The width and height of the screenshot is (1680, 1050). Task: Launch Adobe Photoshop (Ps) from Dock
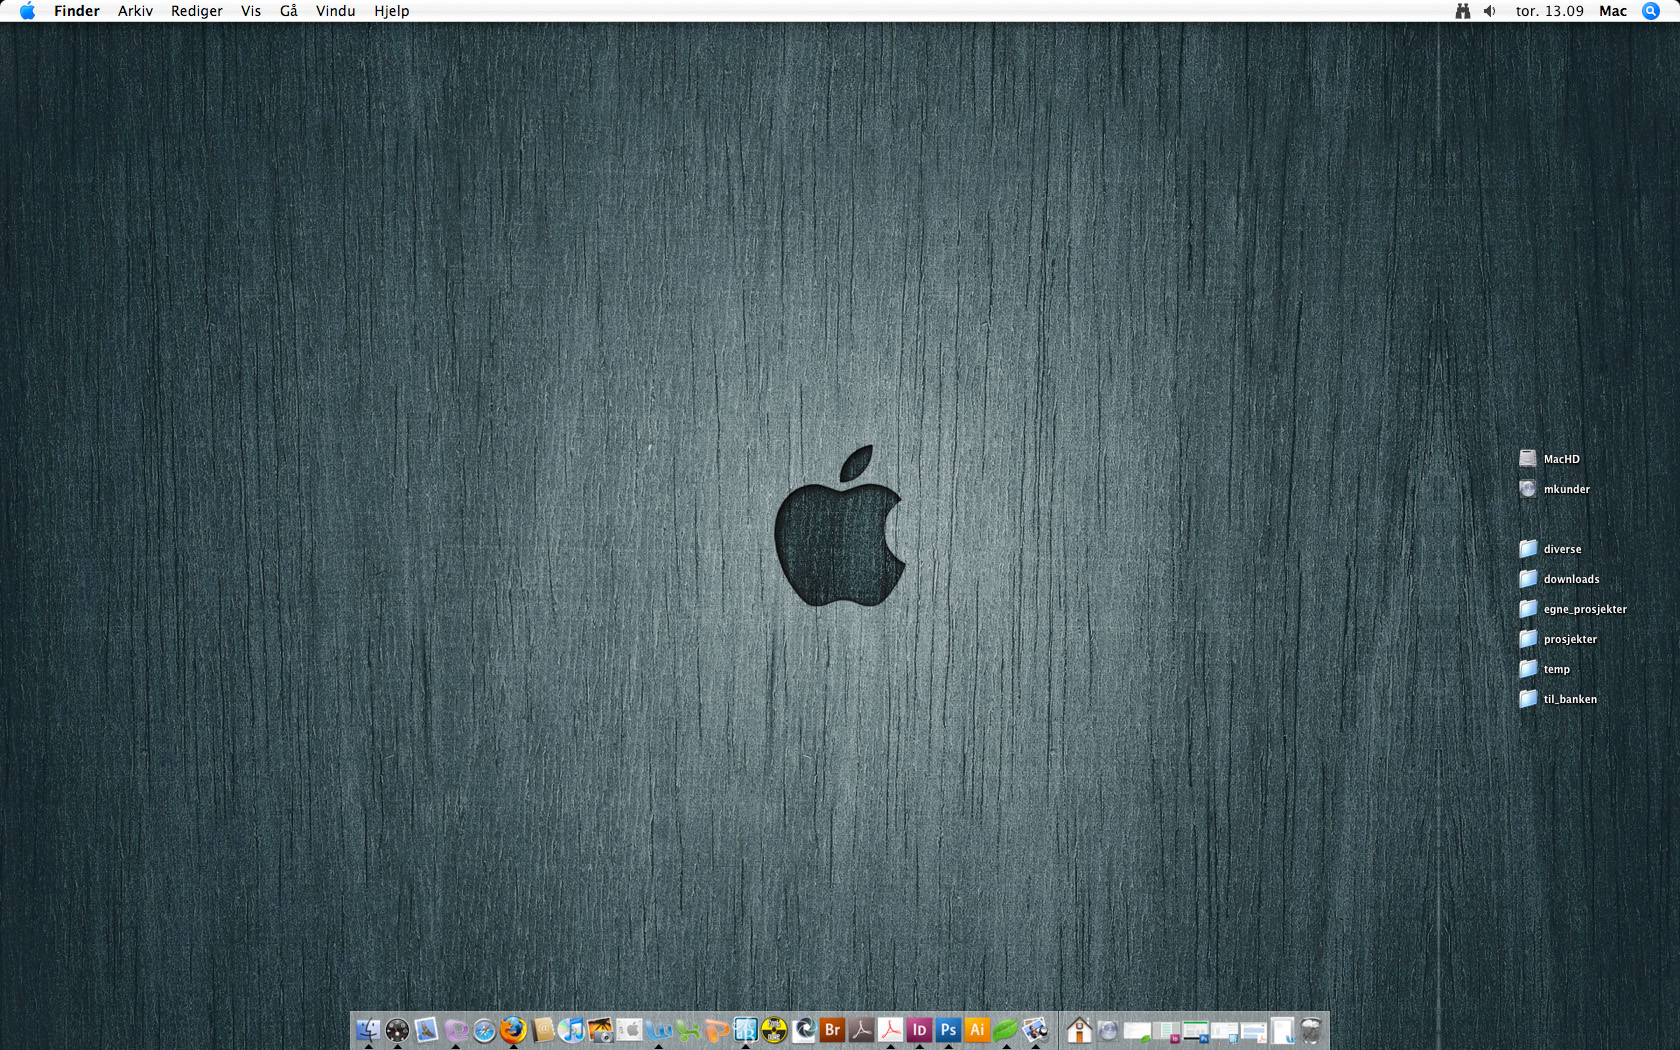point(948,1030)
